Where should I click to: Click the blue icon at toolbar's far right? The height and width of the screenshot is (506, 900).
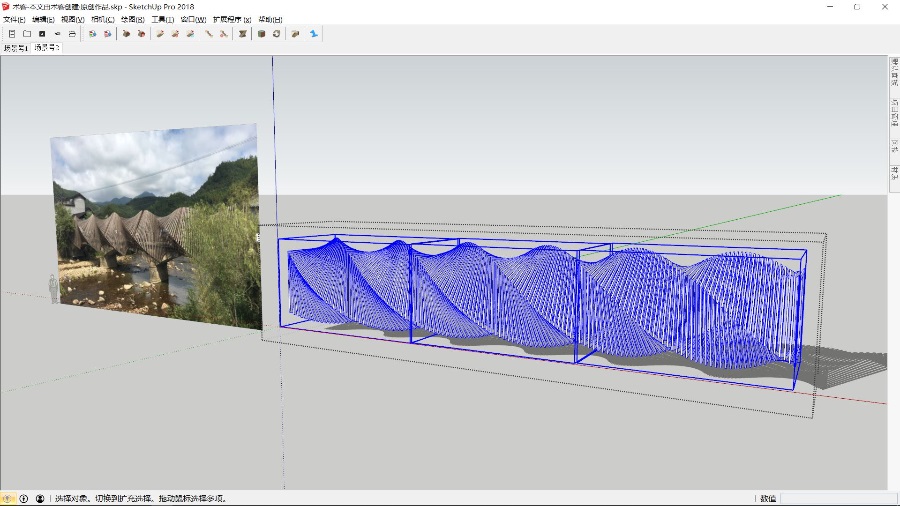pos(314,33)
